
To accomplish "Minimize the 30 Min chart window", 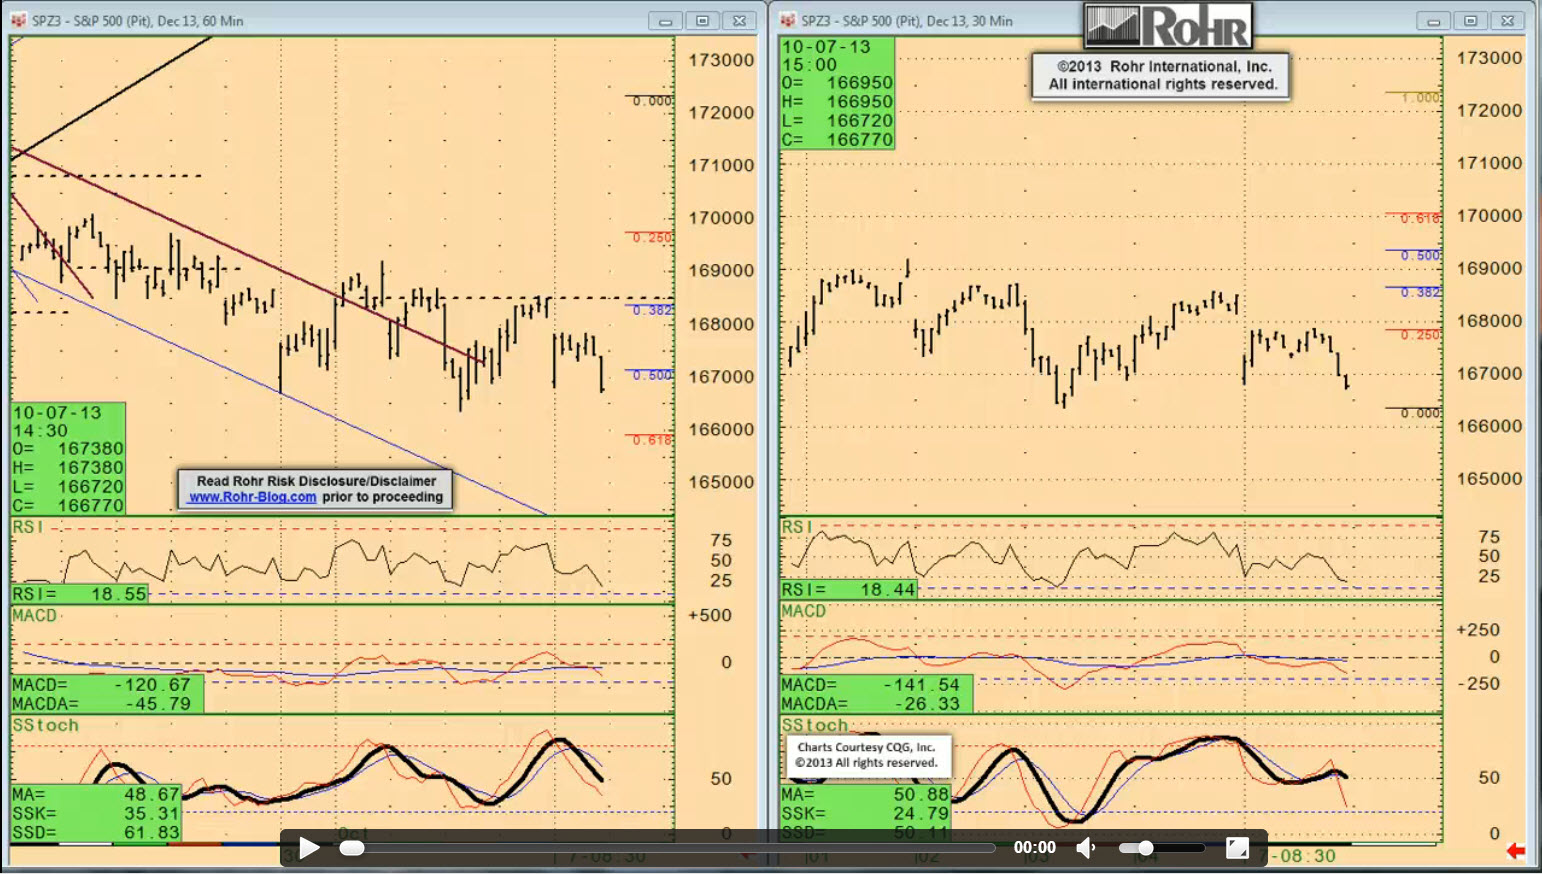I will [x=1433, y=20].
